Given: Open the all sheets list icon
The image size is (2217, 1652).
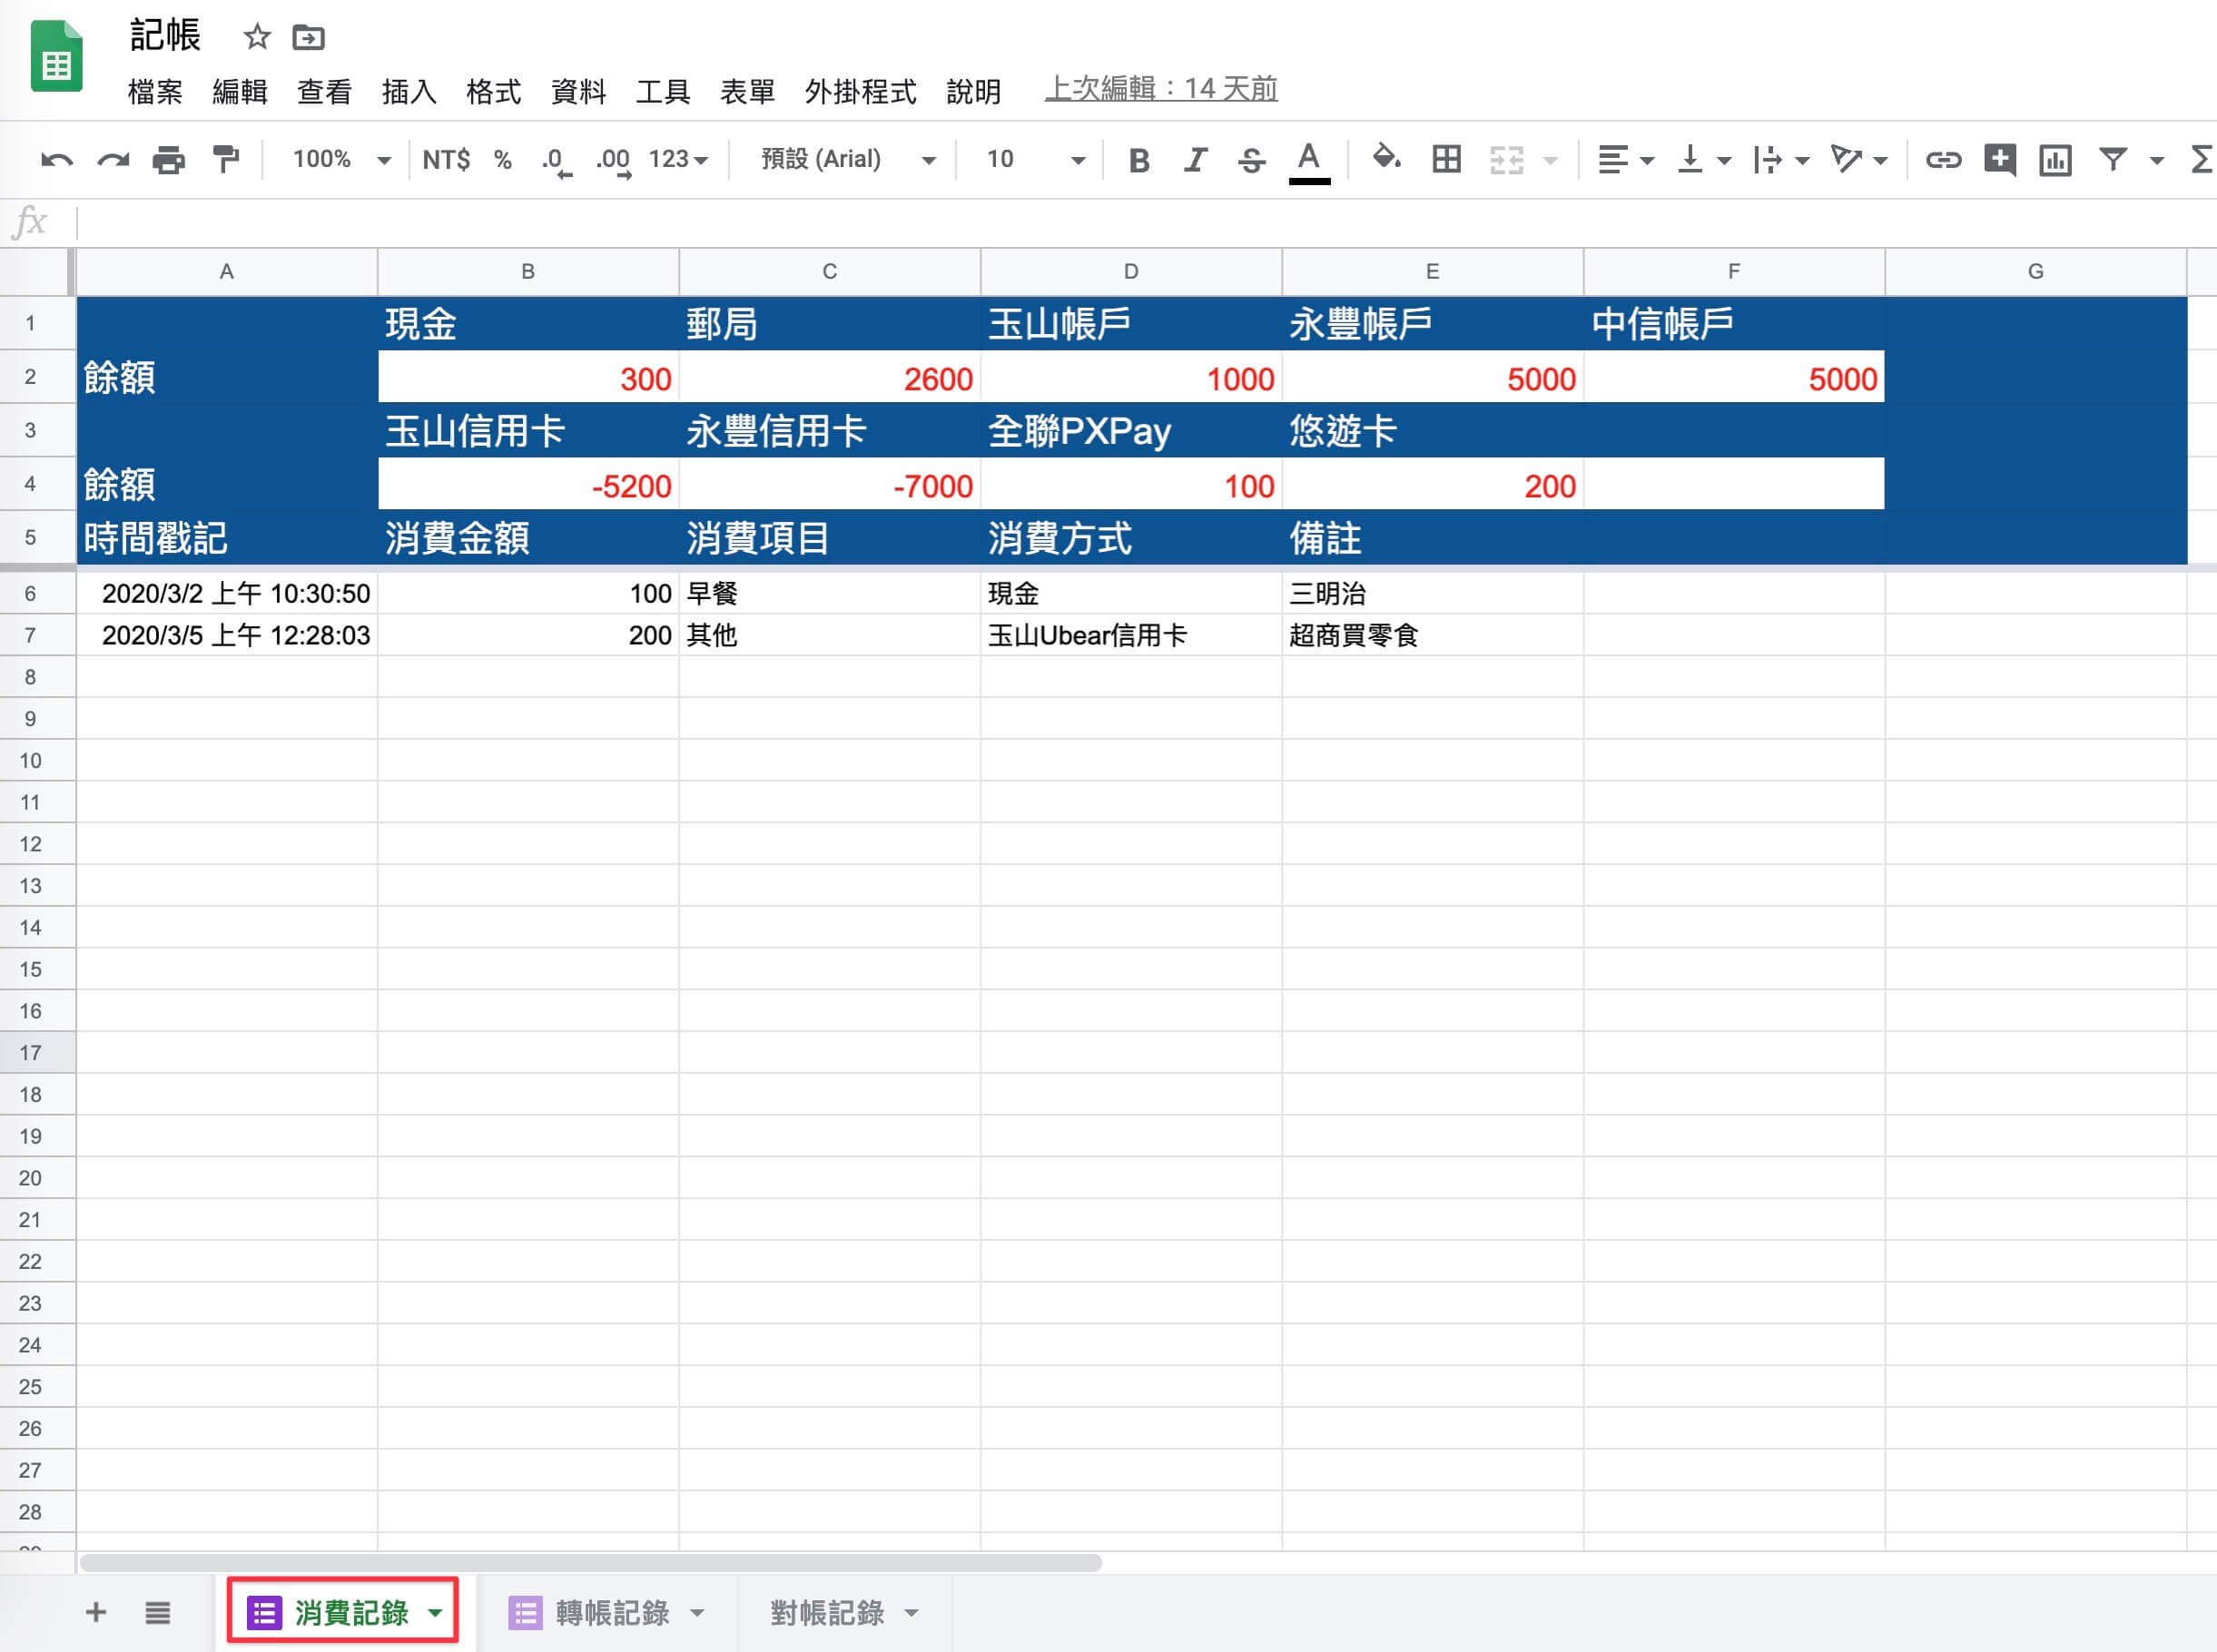Looking at the screenshot, I should click(157, 1612).
